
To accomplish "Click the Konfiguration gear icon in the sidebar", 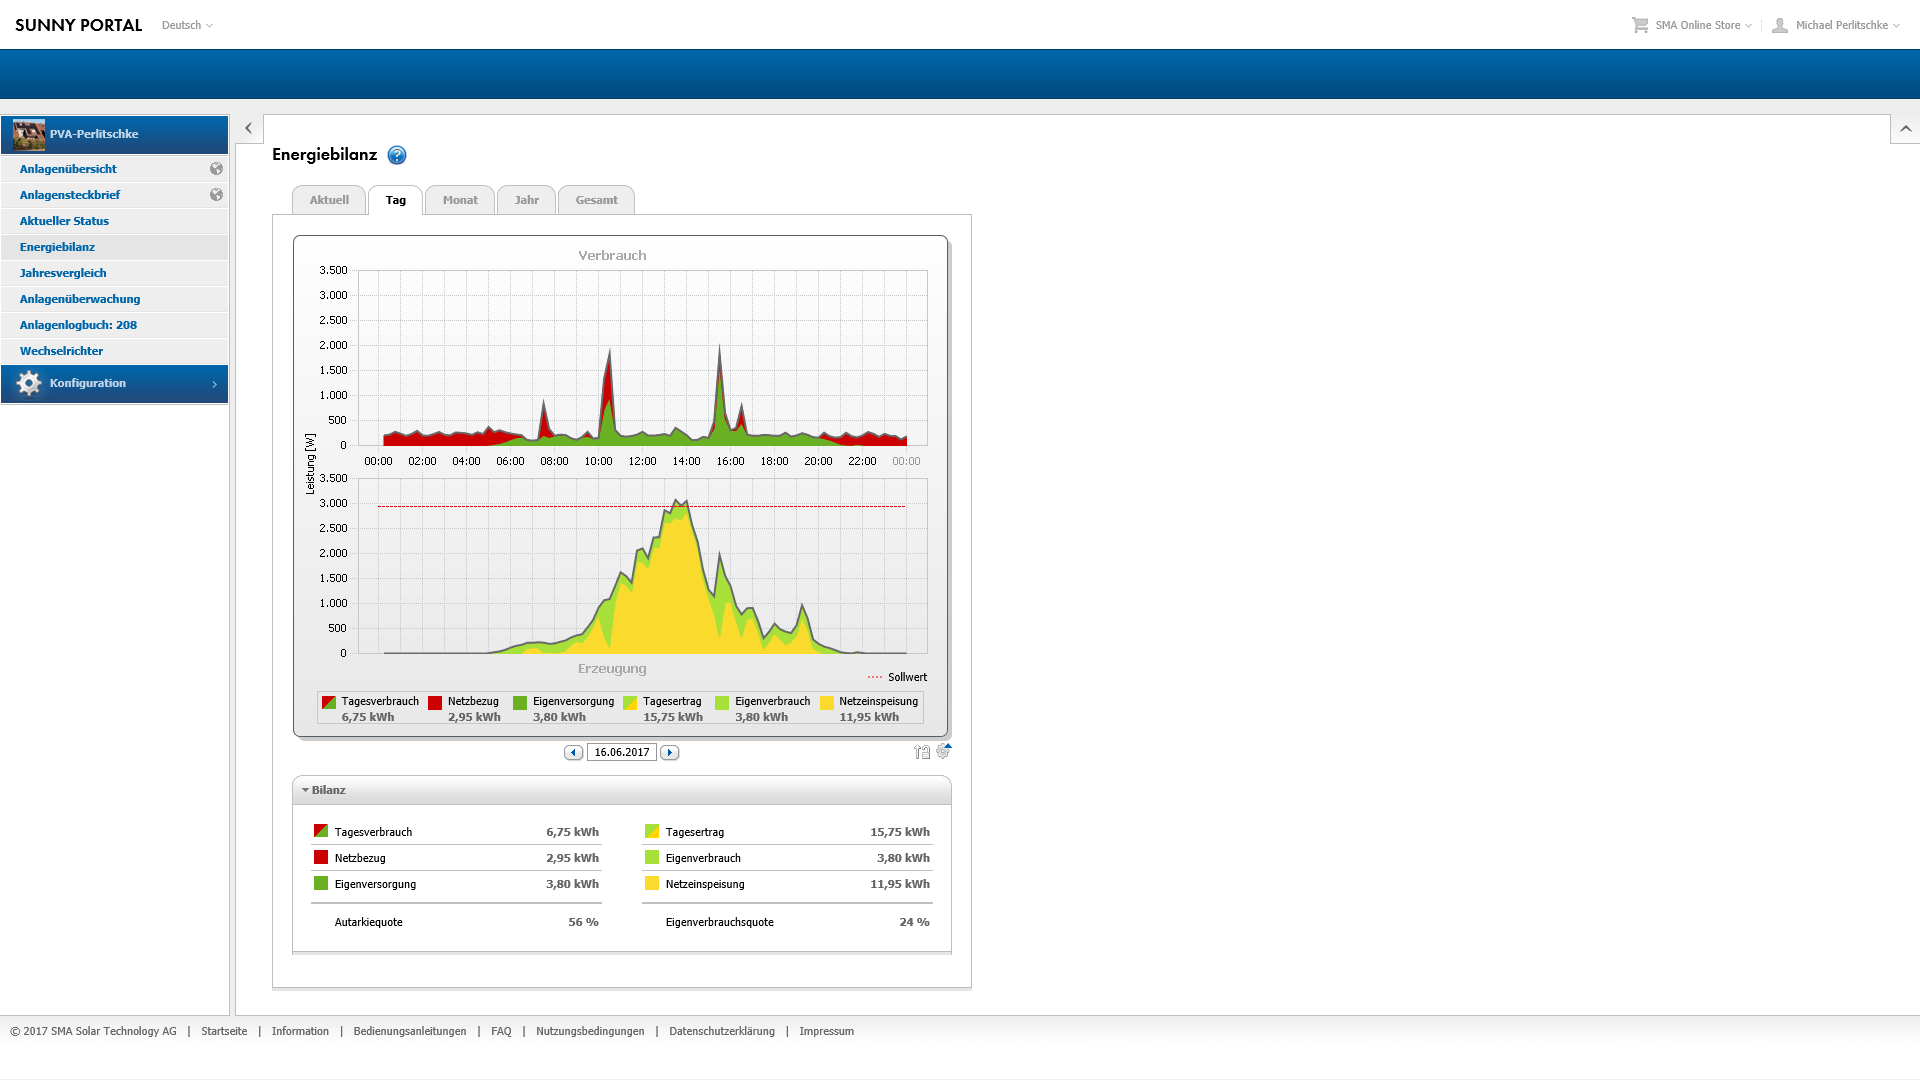I will [x=29, y=383].
